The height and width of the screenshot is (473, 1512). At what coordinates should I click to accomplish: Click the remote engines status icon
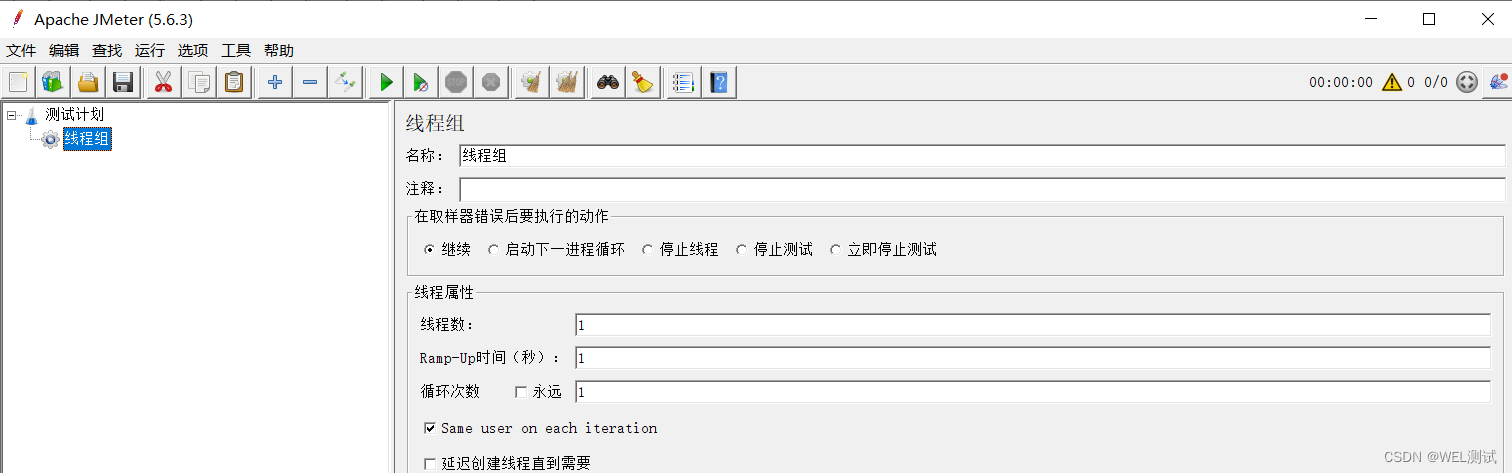tap(1498, 82)
